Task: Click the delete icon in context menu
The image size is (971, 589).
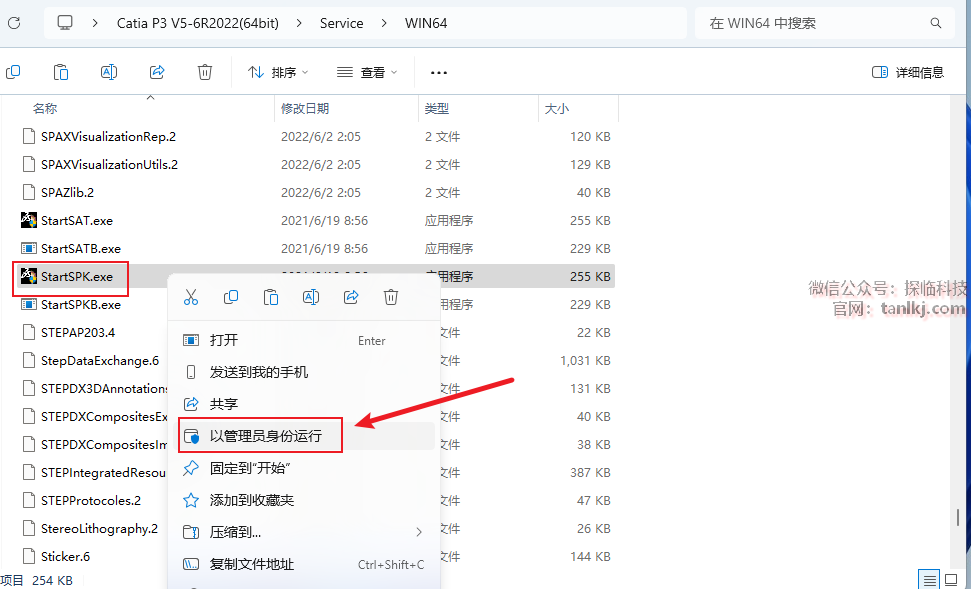Action: click(x=391, y=297)
